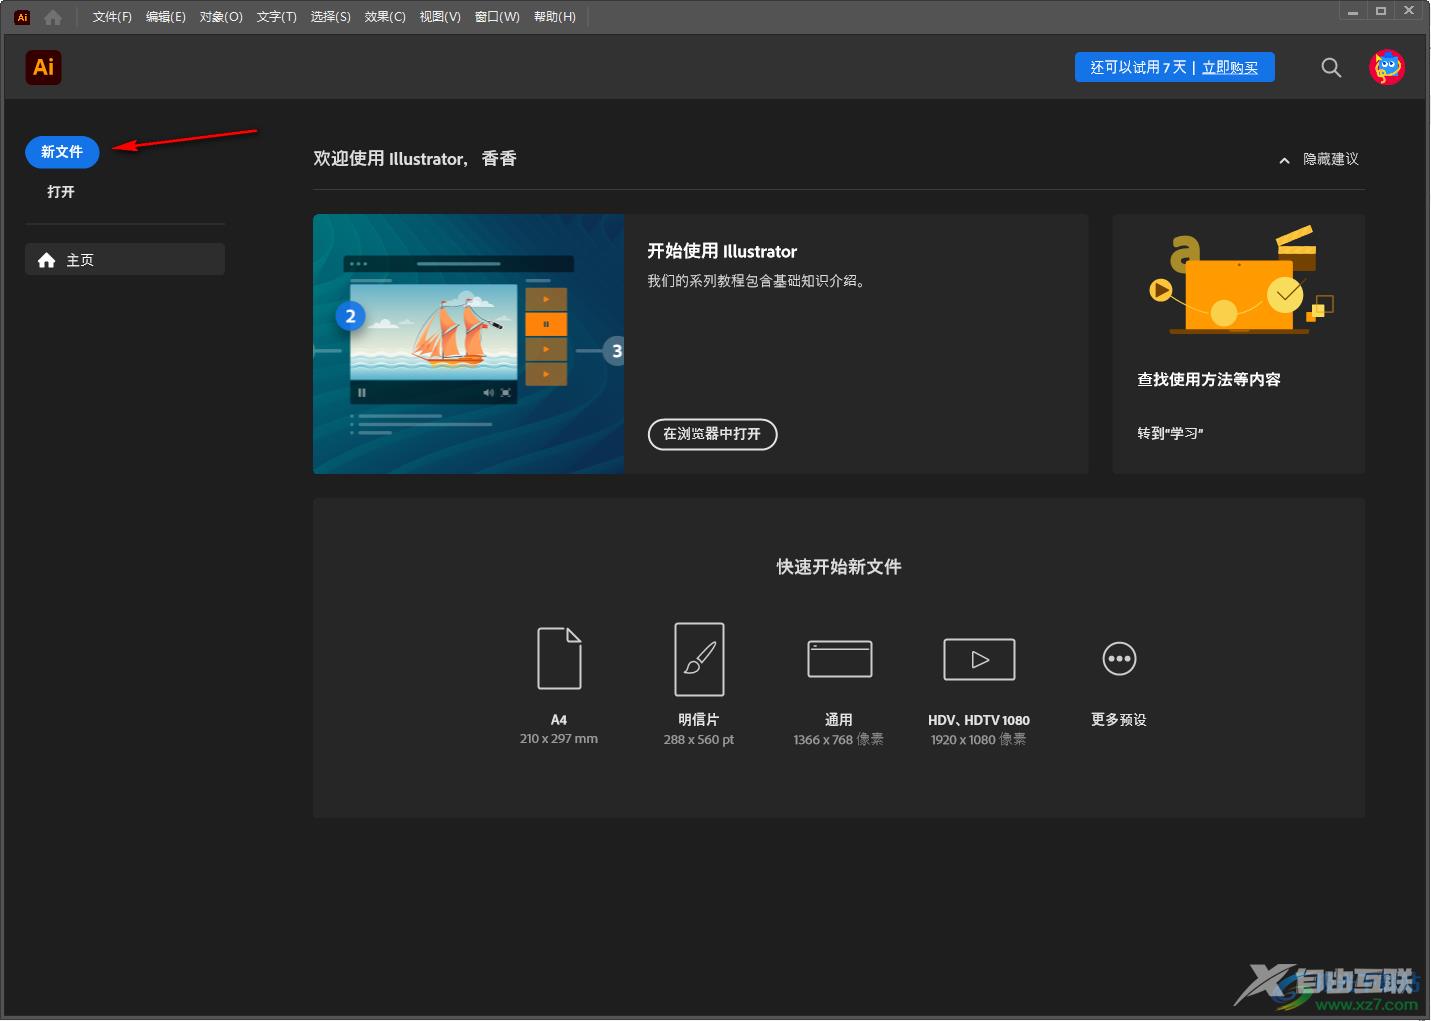Collapse suggestions via 隐藏建议 chevron
Viewport: 1431px width, 1021px height.
pos(1284,160)
